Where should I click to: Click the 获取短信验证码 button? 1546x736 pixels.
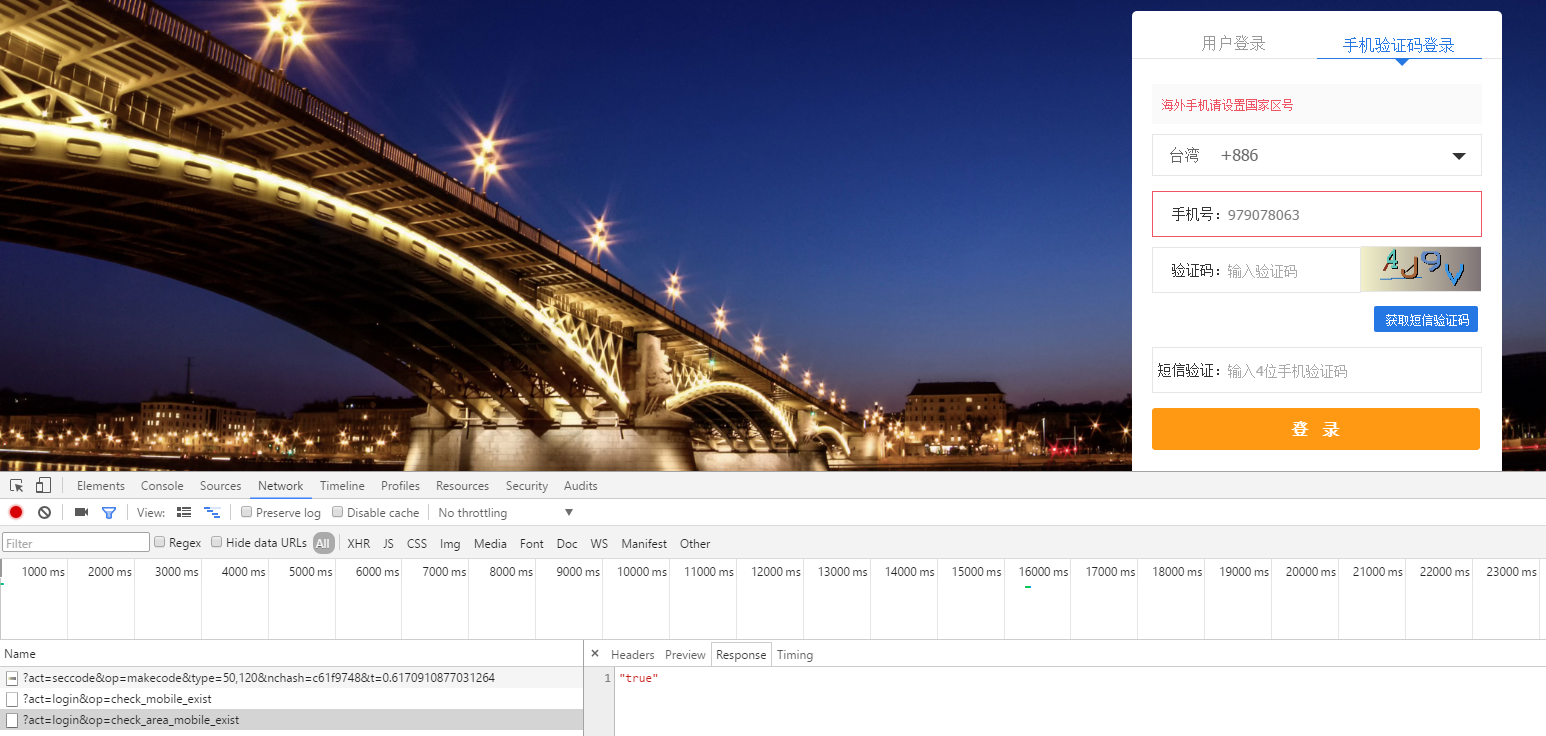click(x=1426, y=319)
